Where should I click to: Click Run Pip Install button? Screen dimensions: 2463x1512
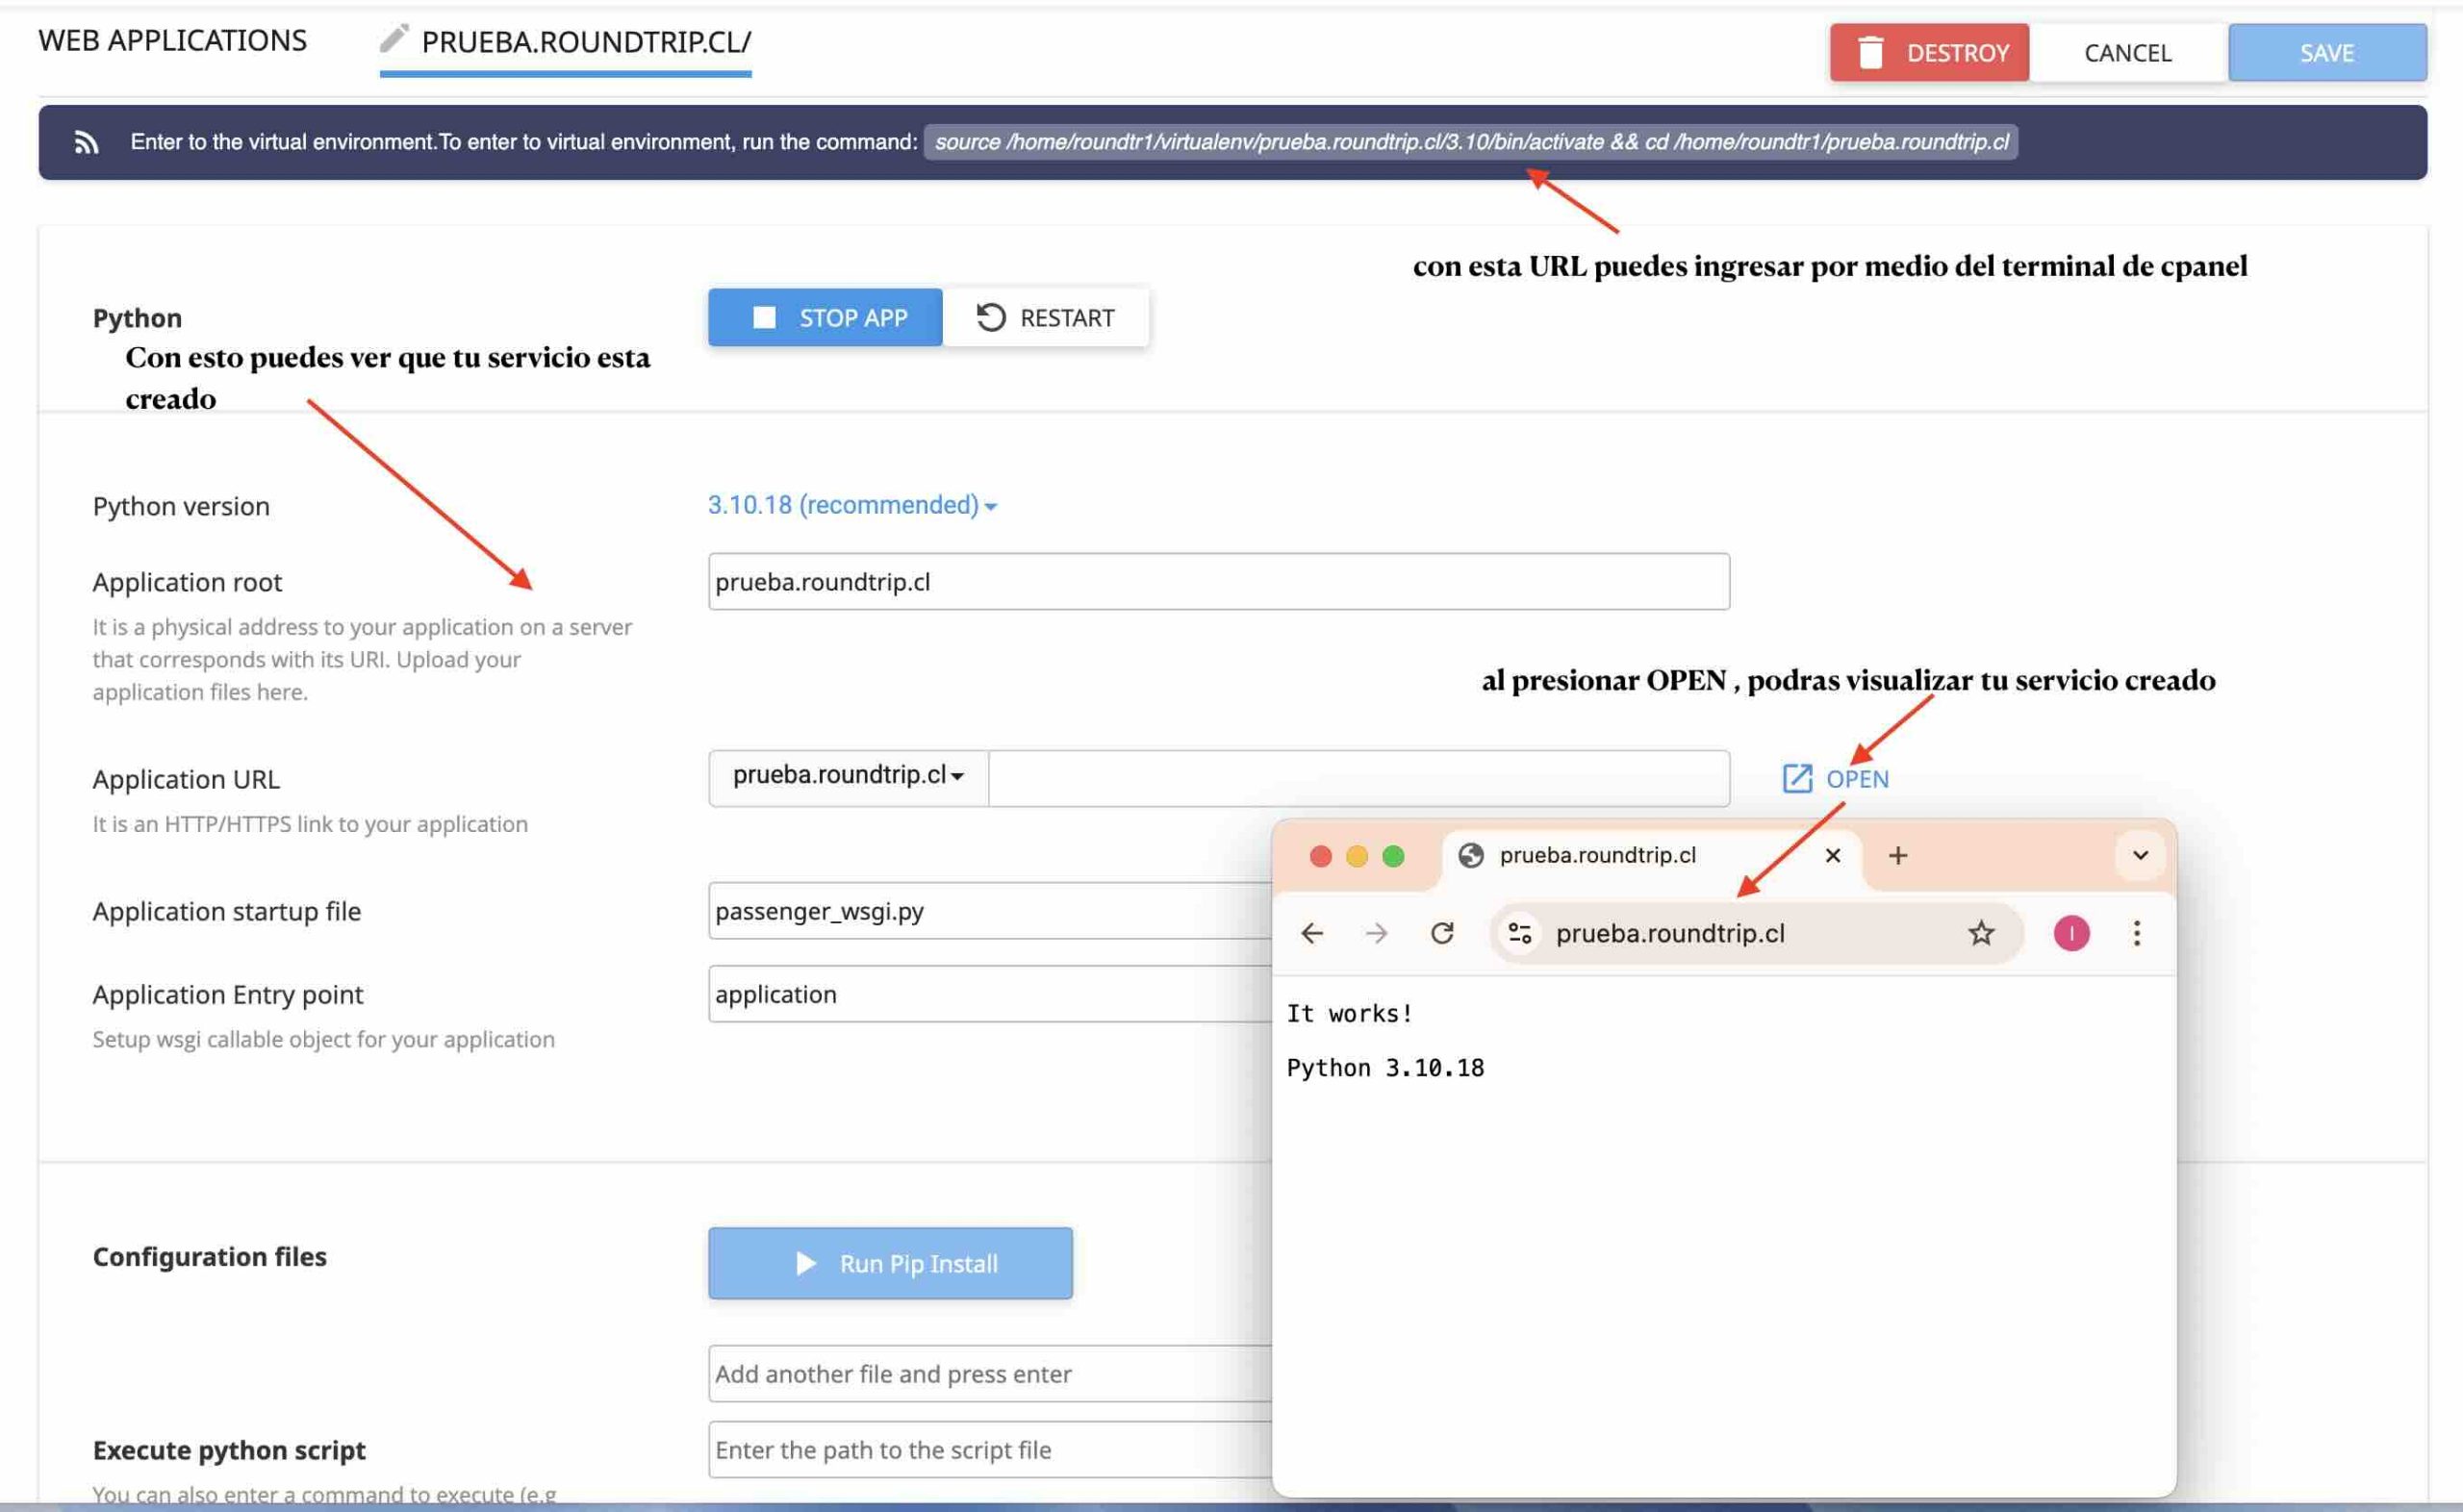pyautogui.click(x=890, y=1263)
